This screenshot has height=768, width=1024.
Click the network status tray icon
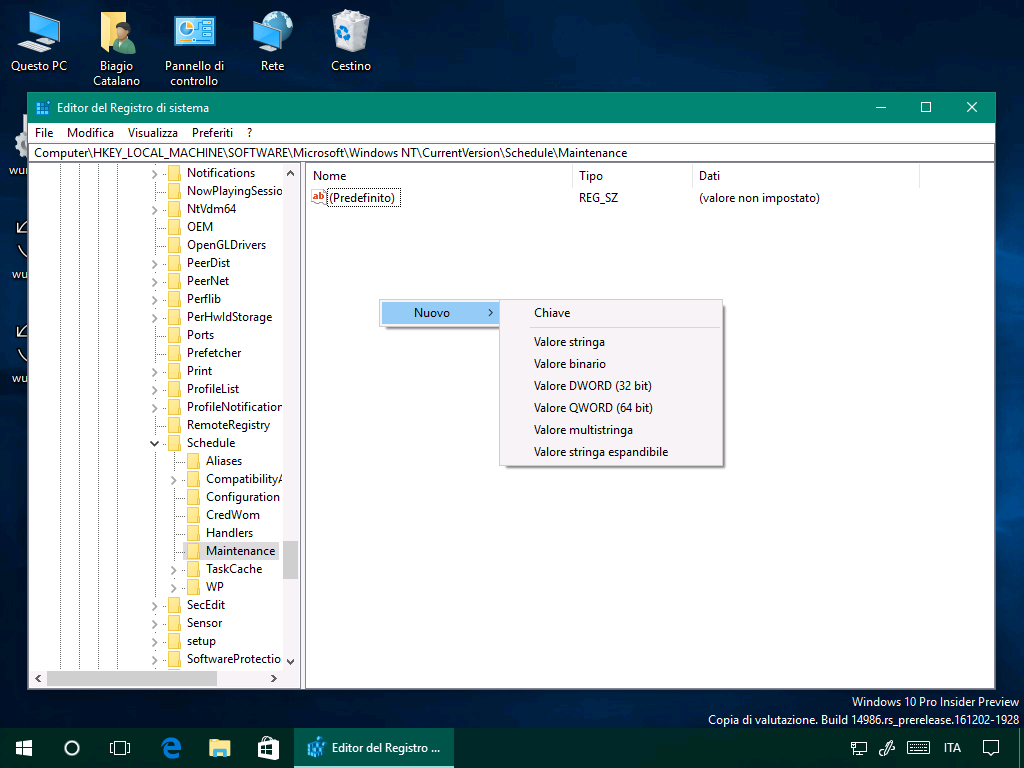[859, 748]
